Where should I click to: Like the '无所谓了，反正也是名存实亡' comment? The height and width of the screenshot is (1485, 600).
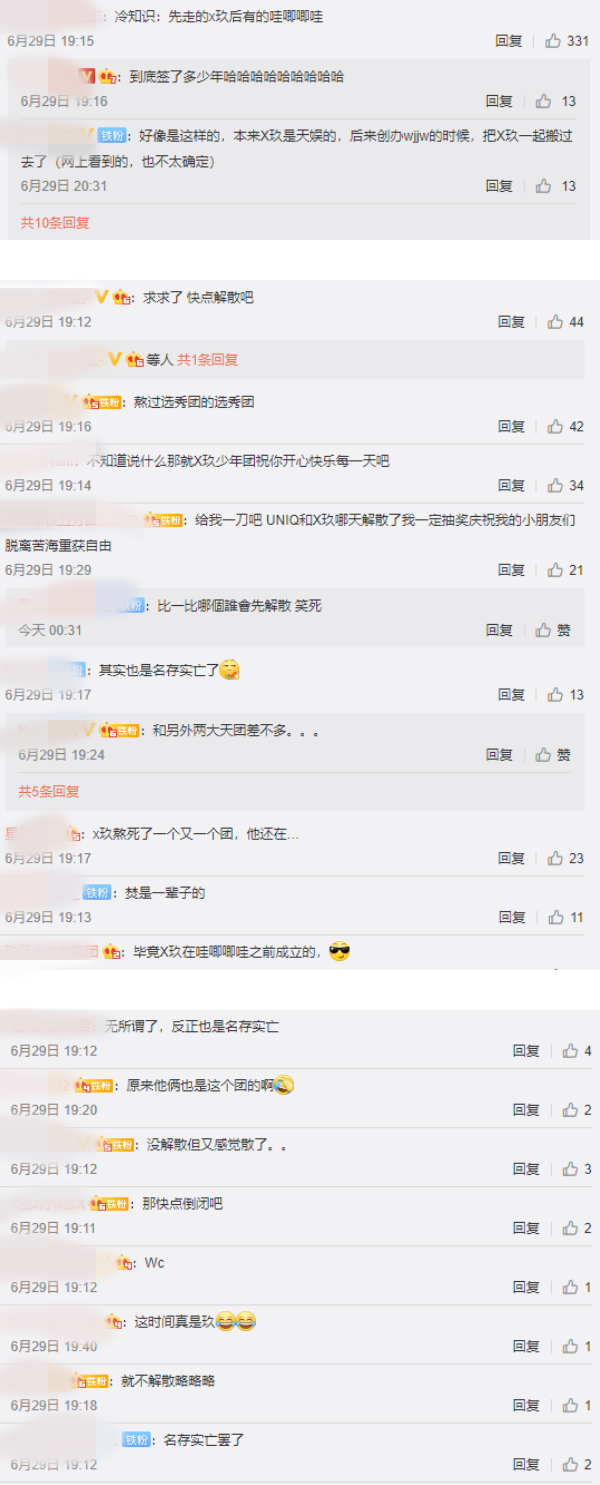(x=577, y=1051)
